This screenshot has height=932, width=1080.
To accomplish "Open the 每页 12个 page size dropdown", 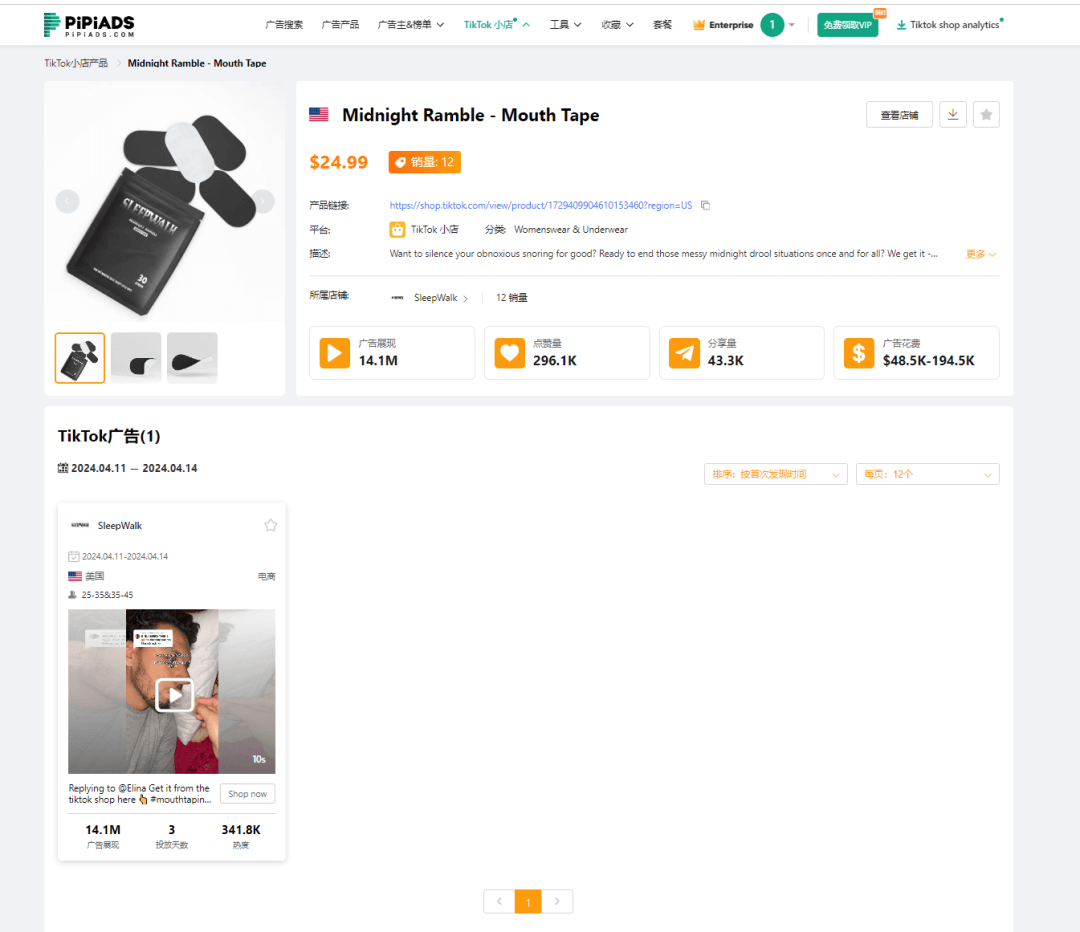I will 927,474.
